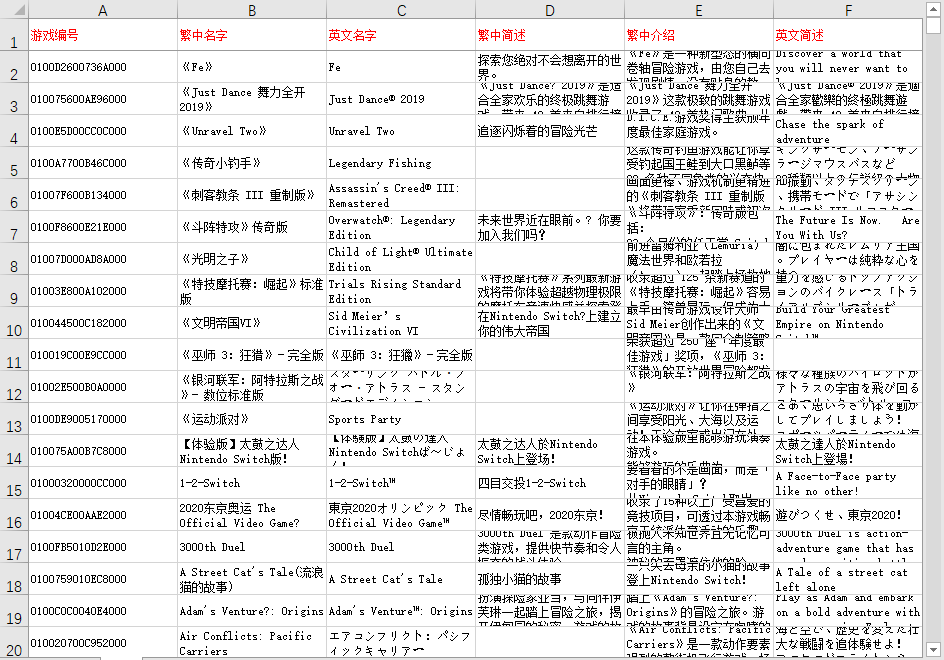Click the 《运动派对》 cell
Viewport: 944px width, 660px height.
(252, 419)
